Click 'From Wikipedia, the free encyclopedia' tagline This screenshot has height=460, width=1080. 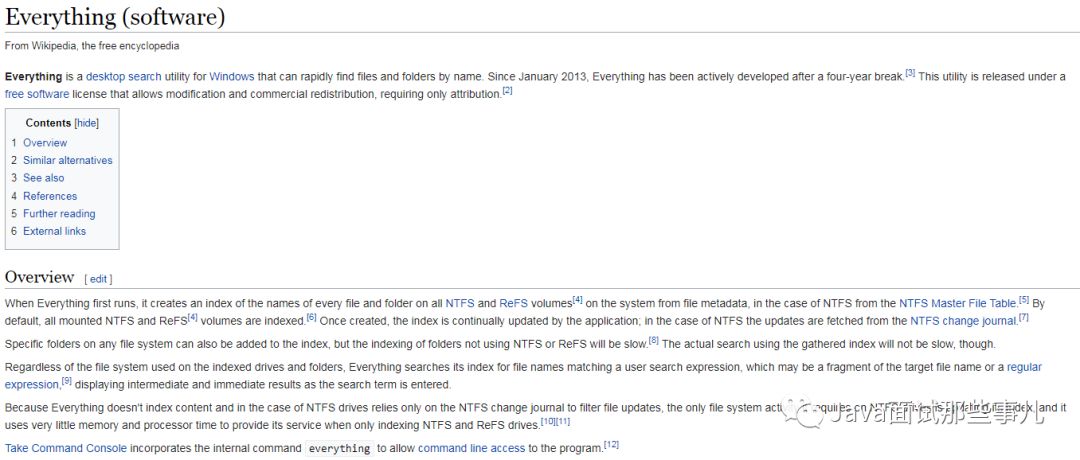[x=92, y=46]
